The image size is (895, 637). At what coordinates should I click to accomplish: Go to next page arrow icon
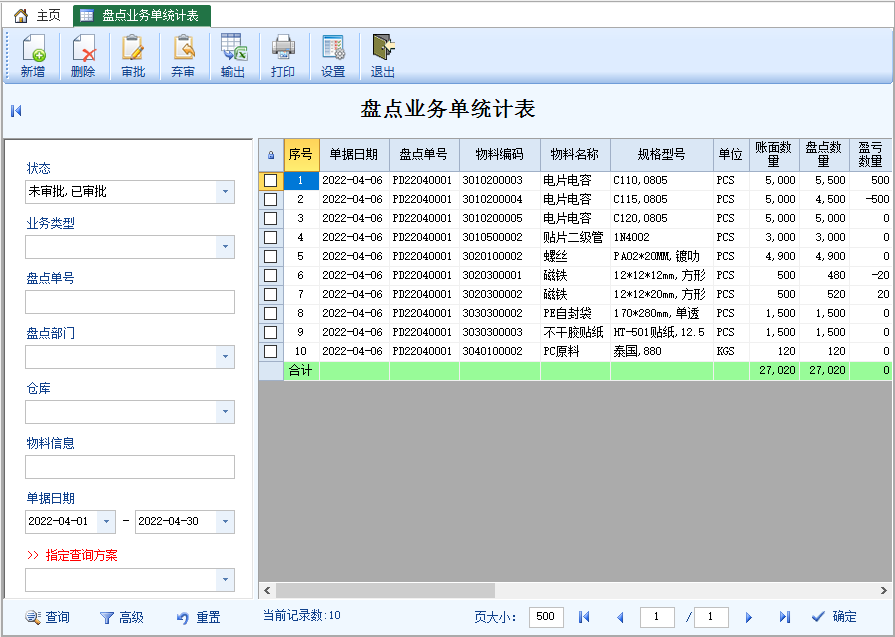point(749,617)
